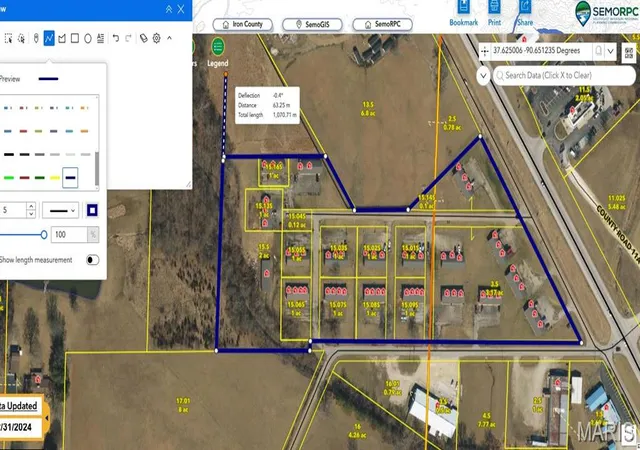
Task: Toggle Show length measurement switch
Action: point(93,260)
